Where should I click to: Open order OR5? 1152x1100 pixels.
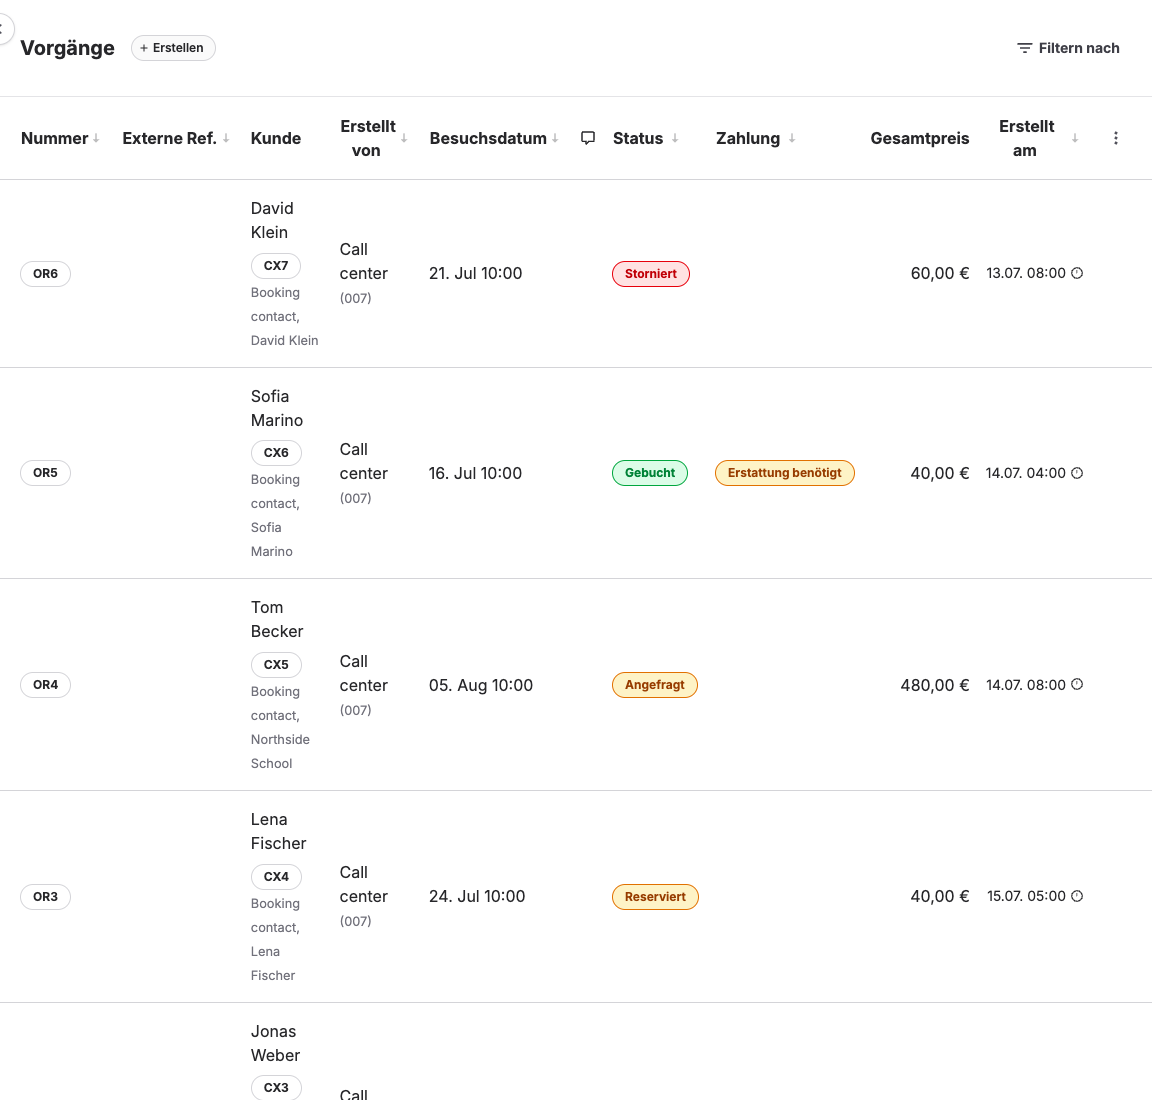[46, 473]
